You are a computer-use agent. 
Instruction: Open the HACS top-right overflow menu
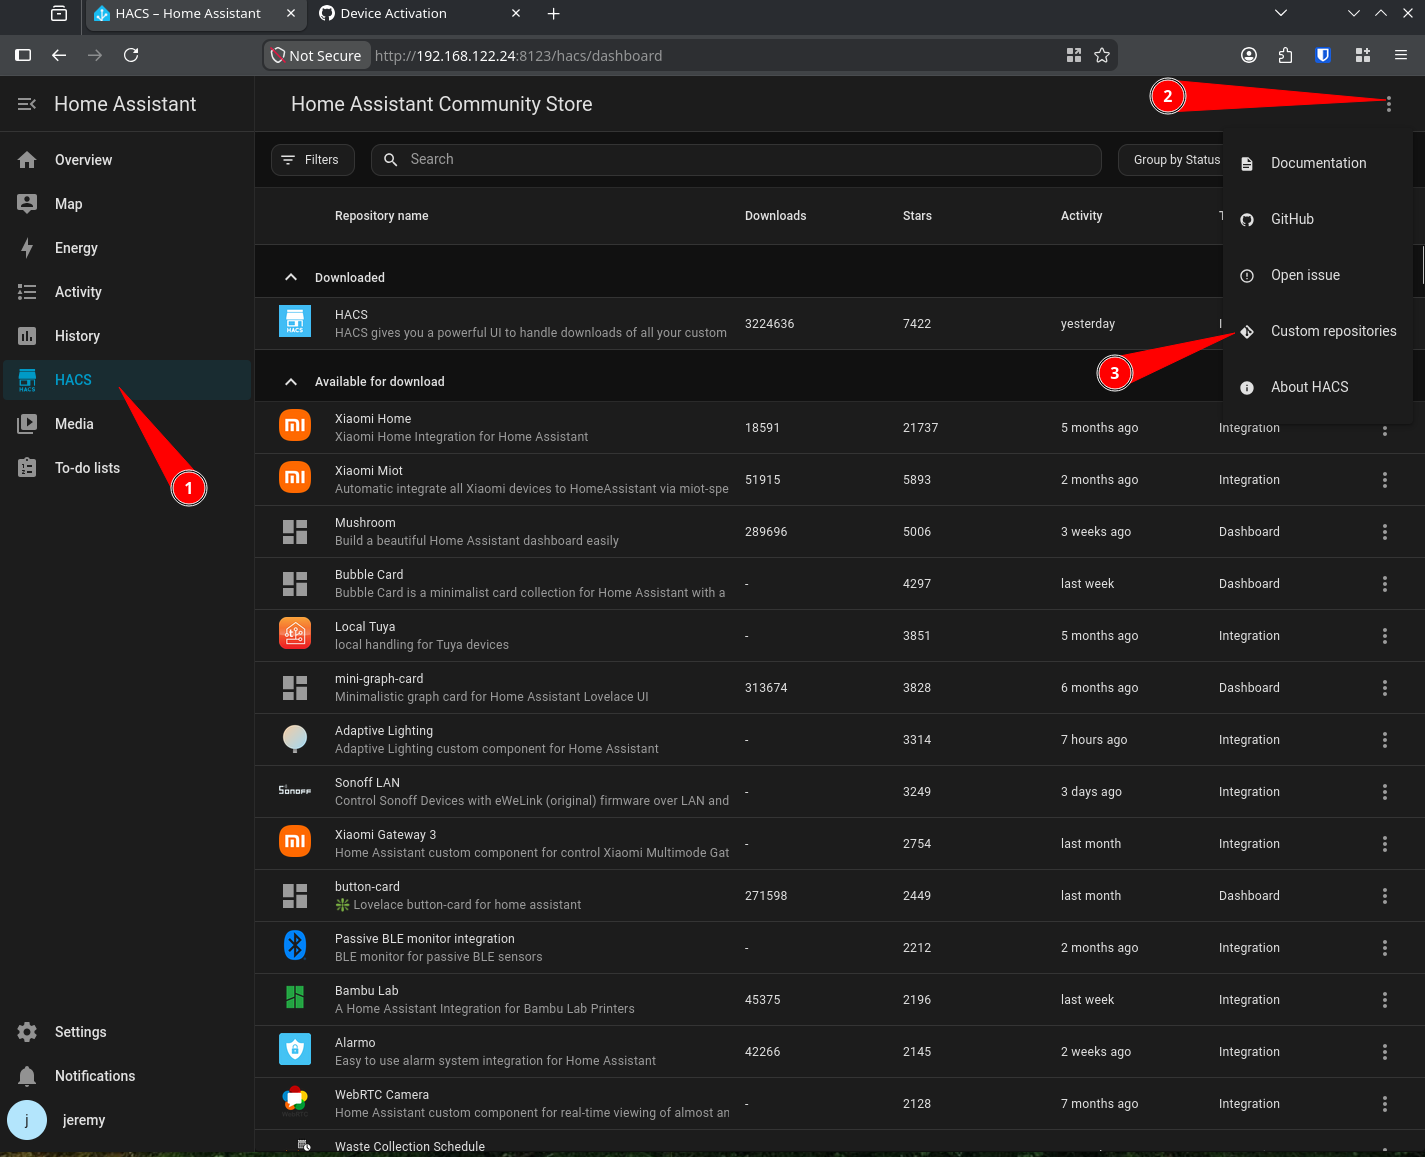pyautogui.click(x=1389, y=104)
